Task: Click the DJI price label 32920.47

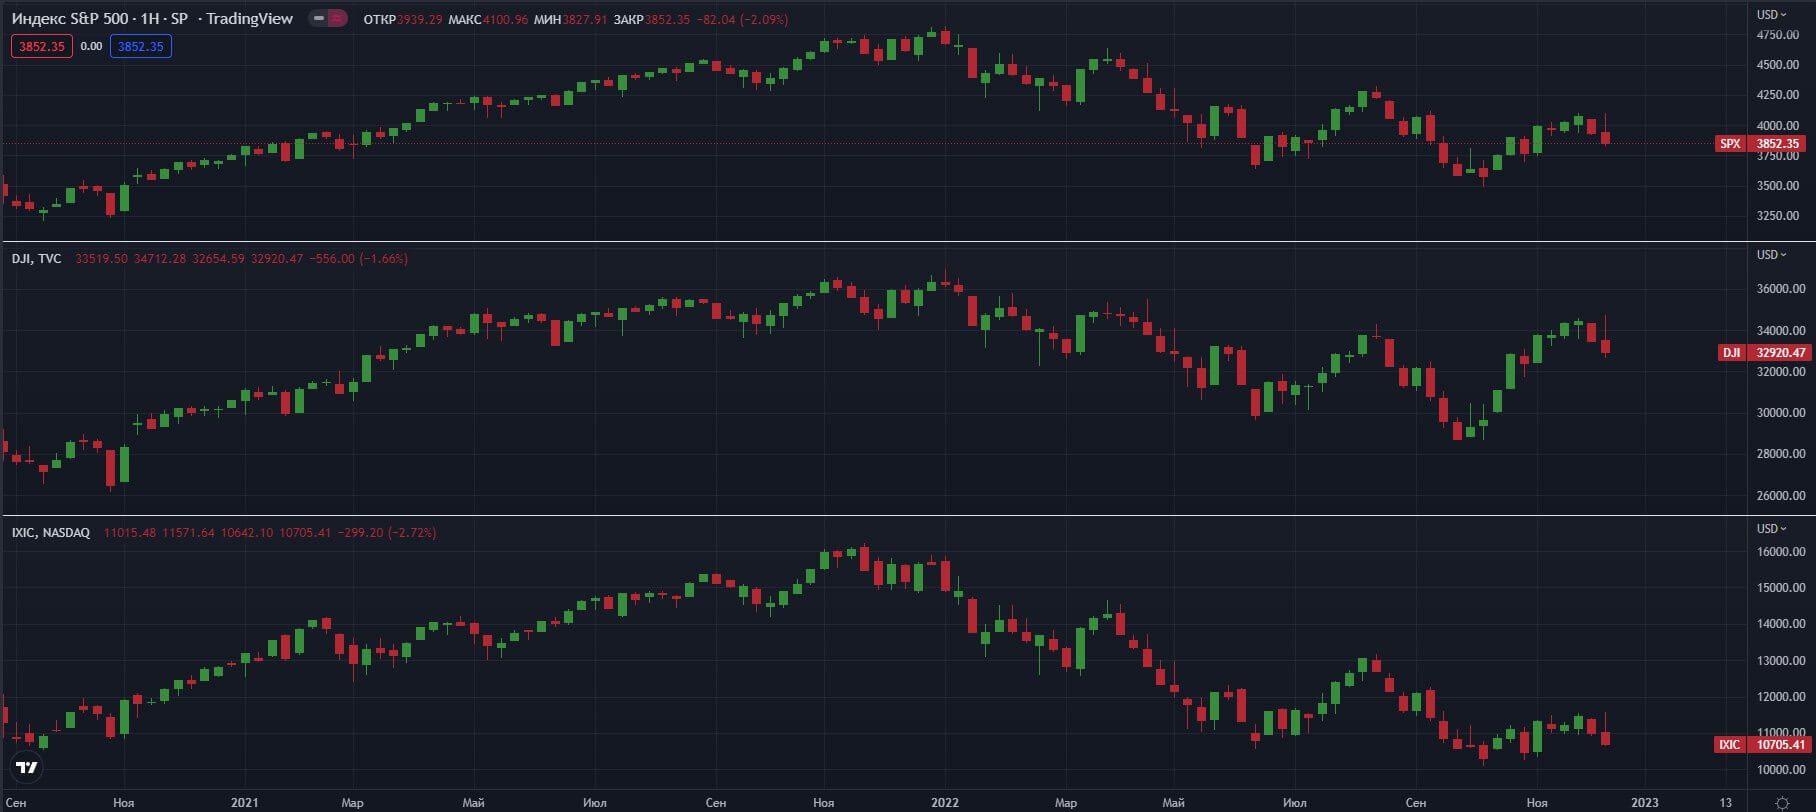Action: pyautogui.click(x=1765, y=352)
